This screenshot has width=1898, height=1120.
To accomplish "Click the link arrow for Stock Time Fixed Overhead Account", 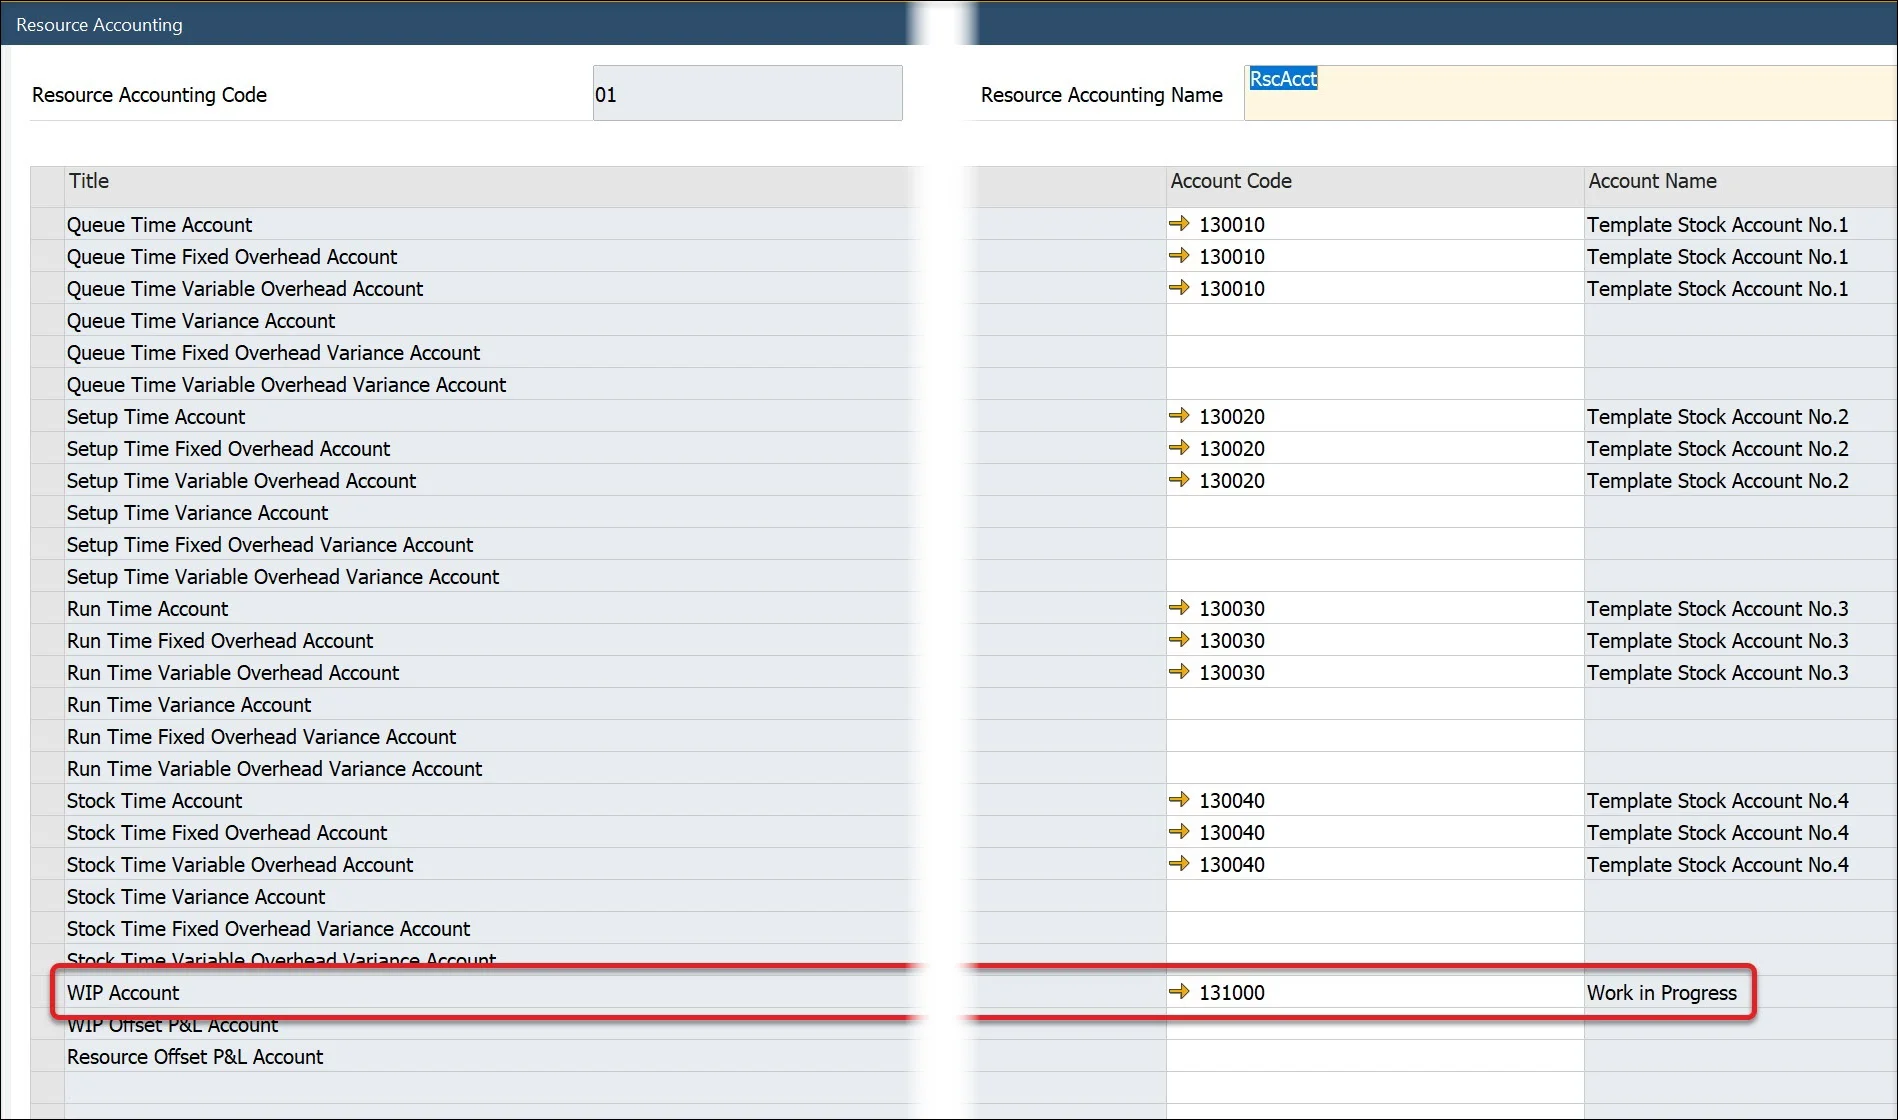I will (1180, 832).
